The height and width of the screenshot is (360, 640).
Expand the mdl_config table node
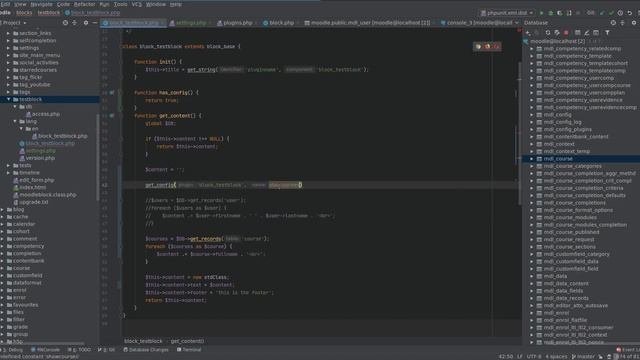(532, 115)
